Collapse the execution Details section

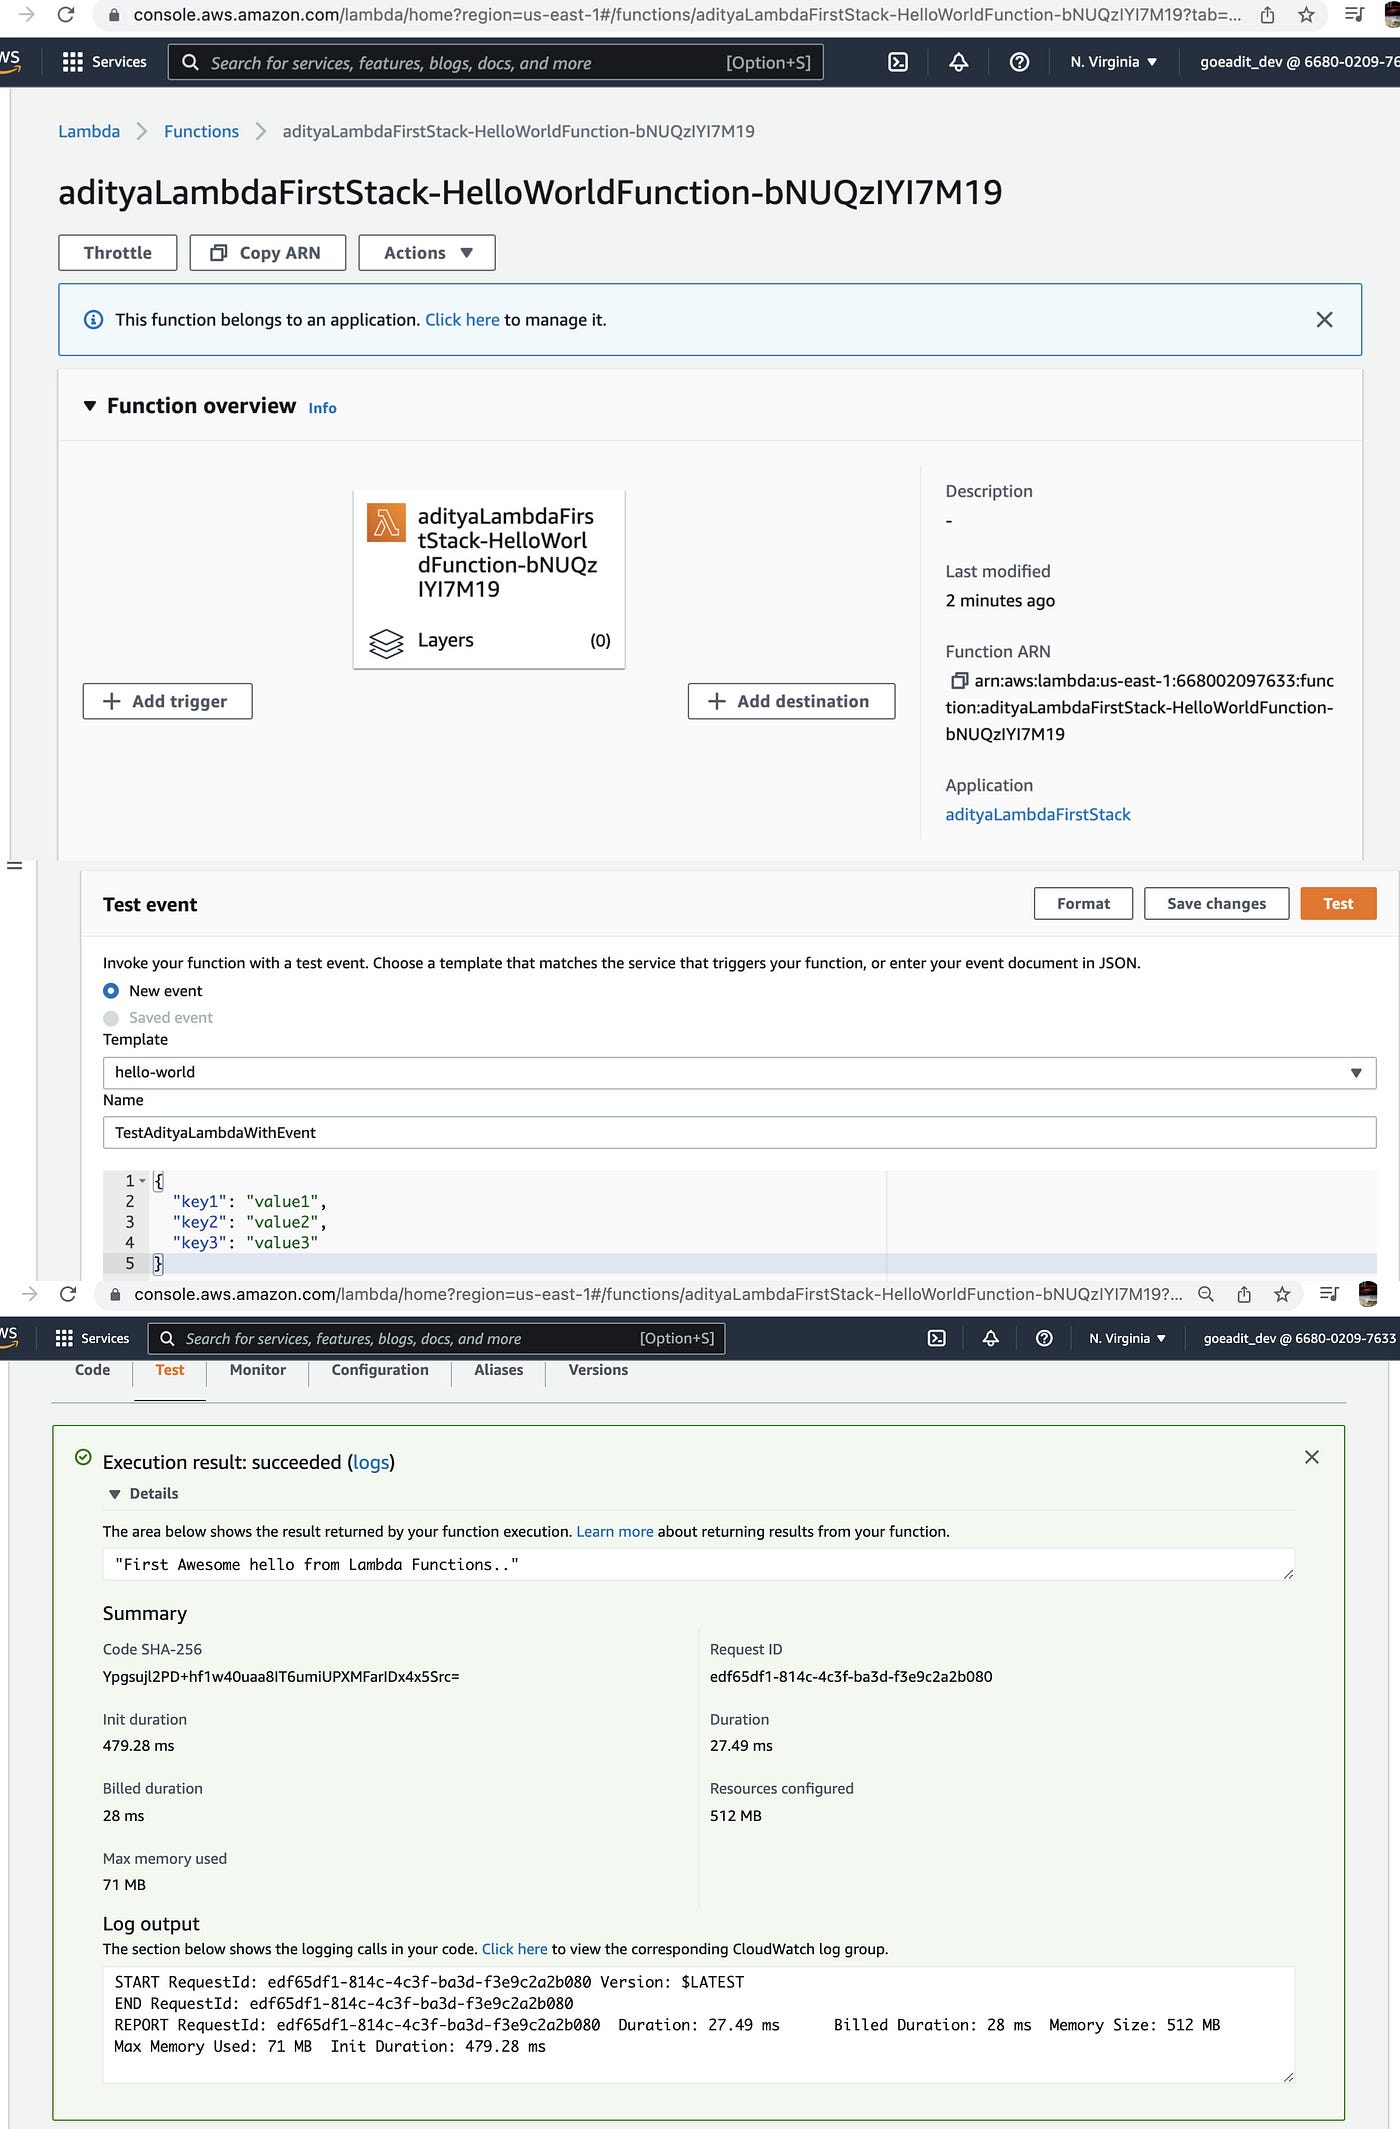(x=115, y=1494)
